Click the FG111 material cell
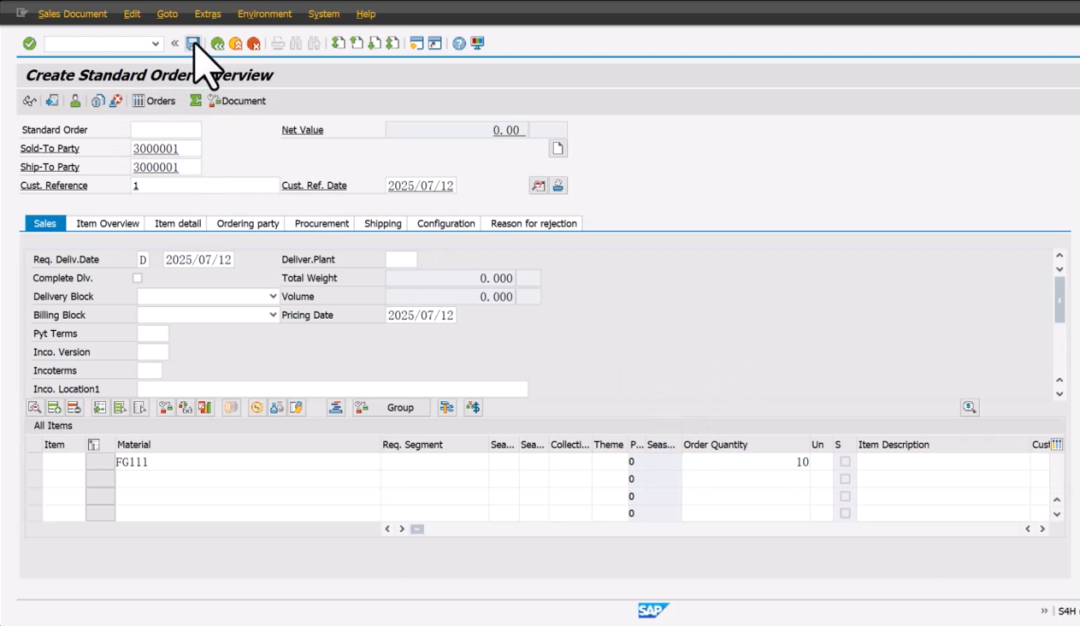 pyautogui.click(x=248, y=461)
